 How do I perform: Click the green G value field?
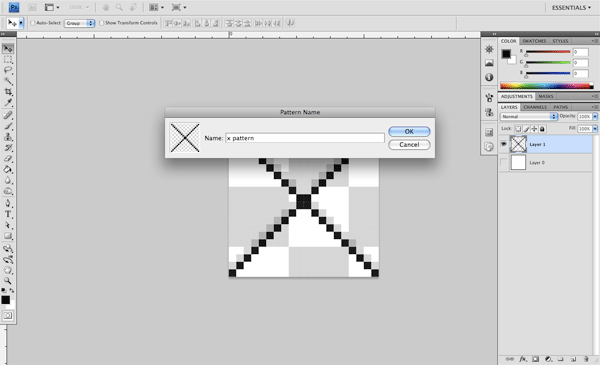(x=580, y=63)
